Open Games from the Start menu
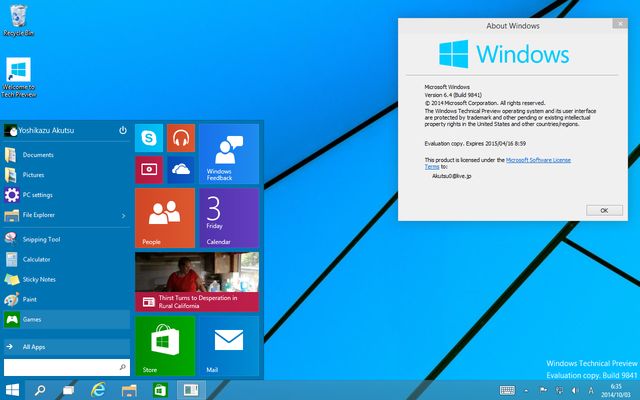This screenshot has width=640, height=400. pyautogui.click(x=67, y=319)
